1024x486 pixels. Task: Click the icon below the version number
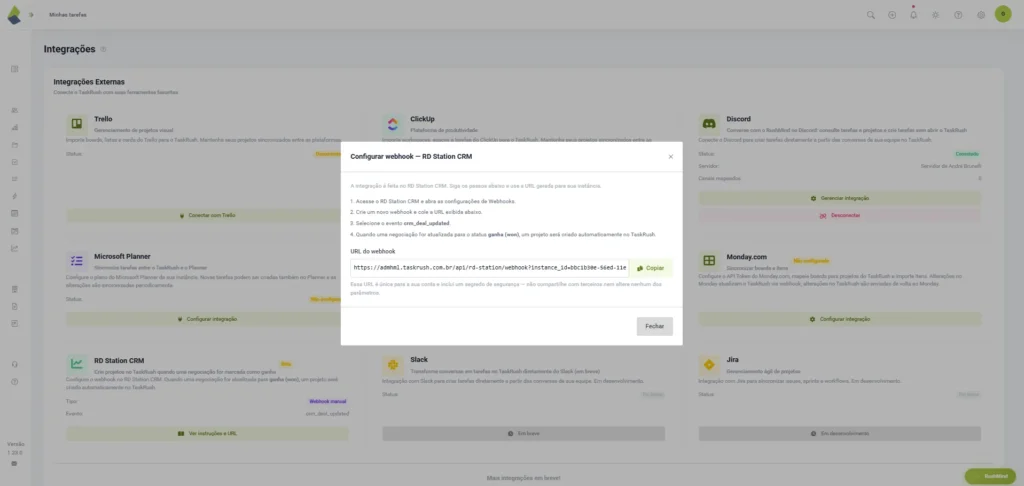pyautogui.click(x=14, y=464)
